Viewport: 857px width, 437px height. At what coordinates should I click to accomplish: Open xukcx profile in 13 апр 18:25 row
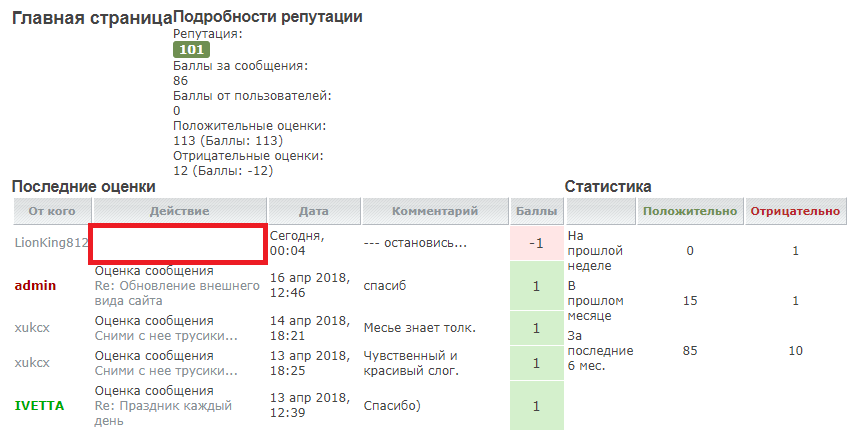32,363
